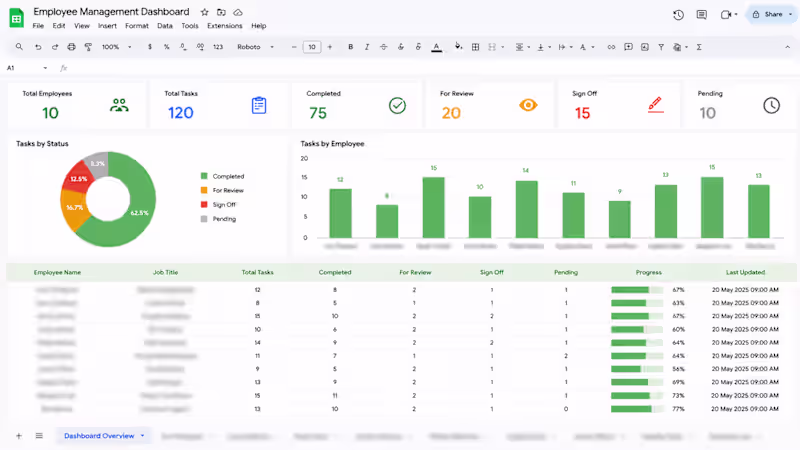Toggle italic formatting
800x450 pixels.
[367, 47]
